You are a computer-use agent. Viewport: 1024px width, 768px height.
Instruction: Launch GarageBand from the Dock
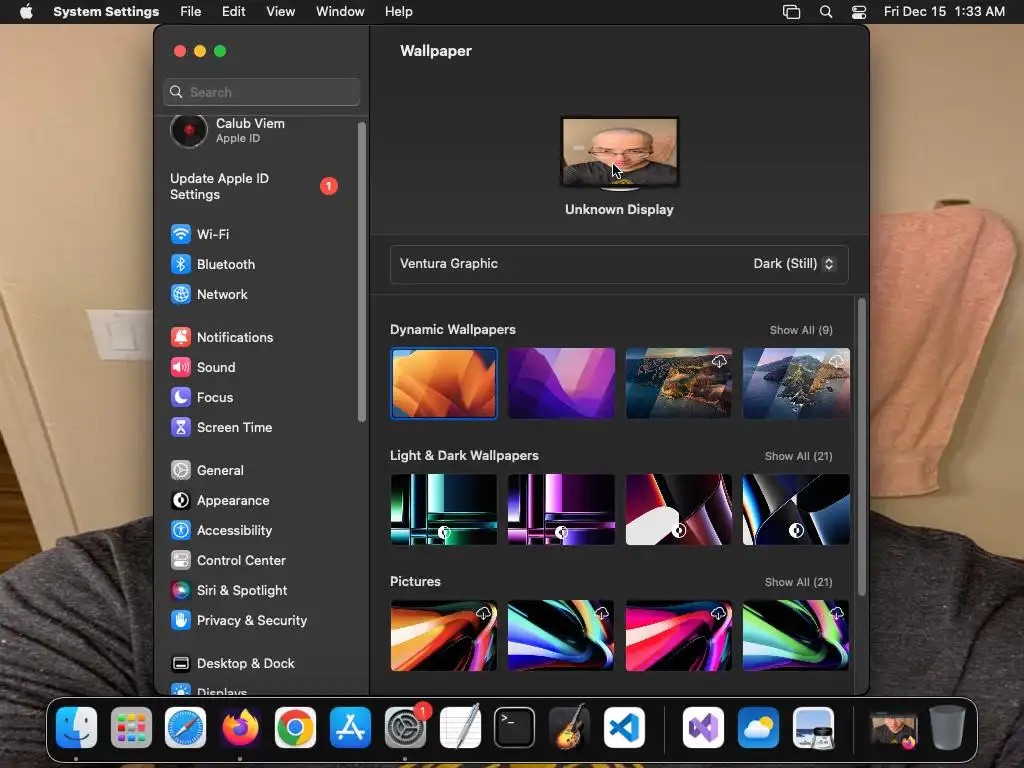569,728
